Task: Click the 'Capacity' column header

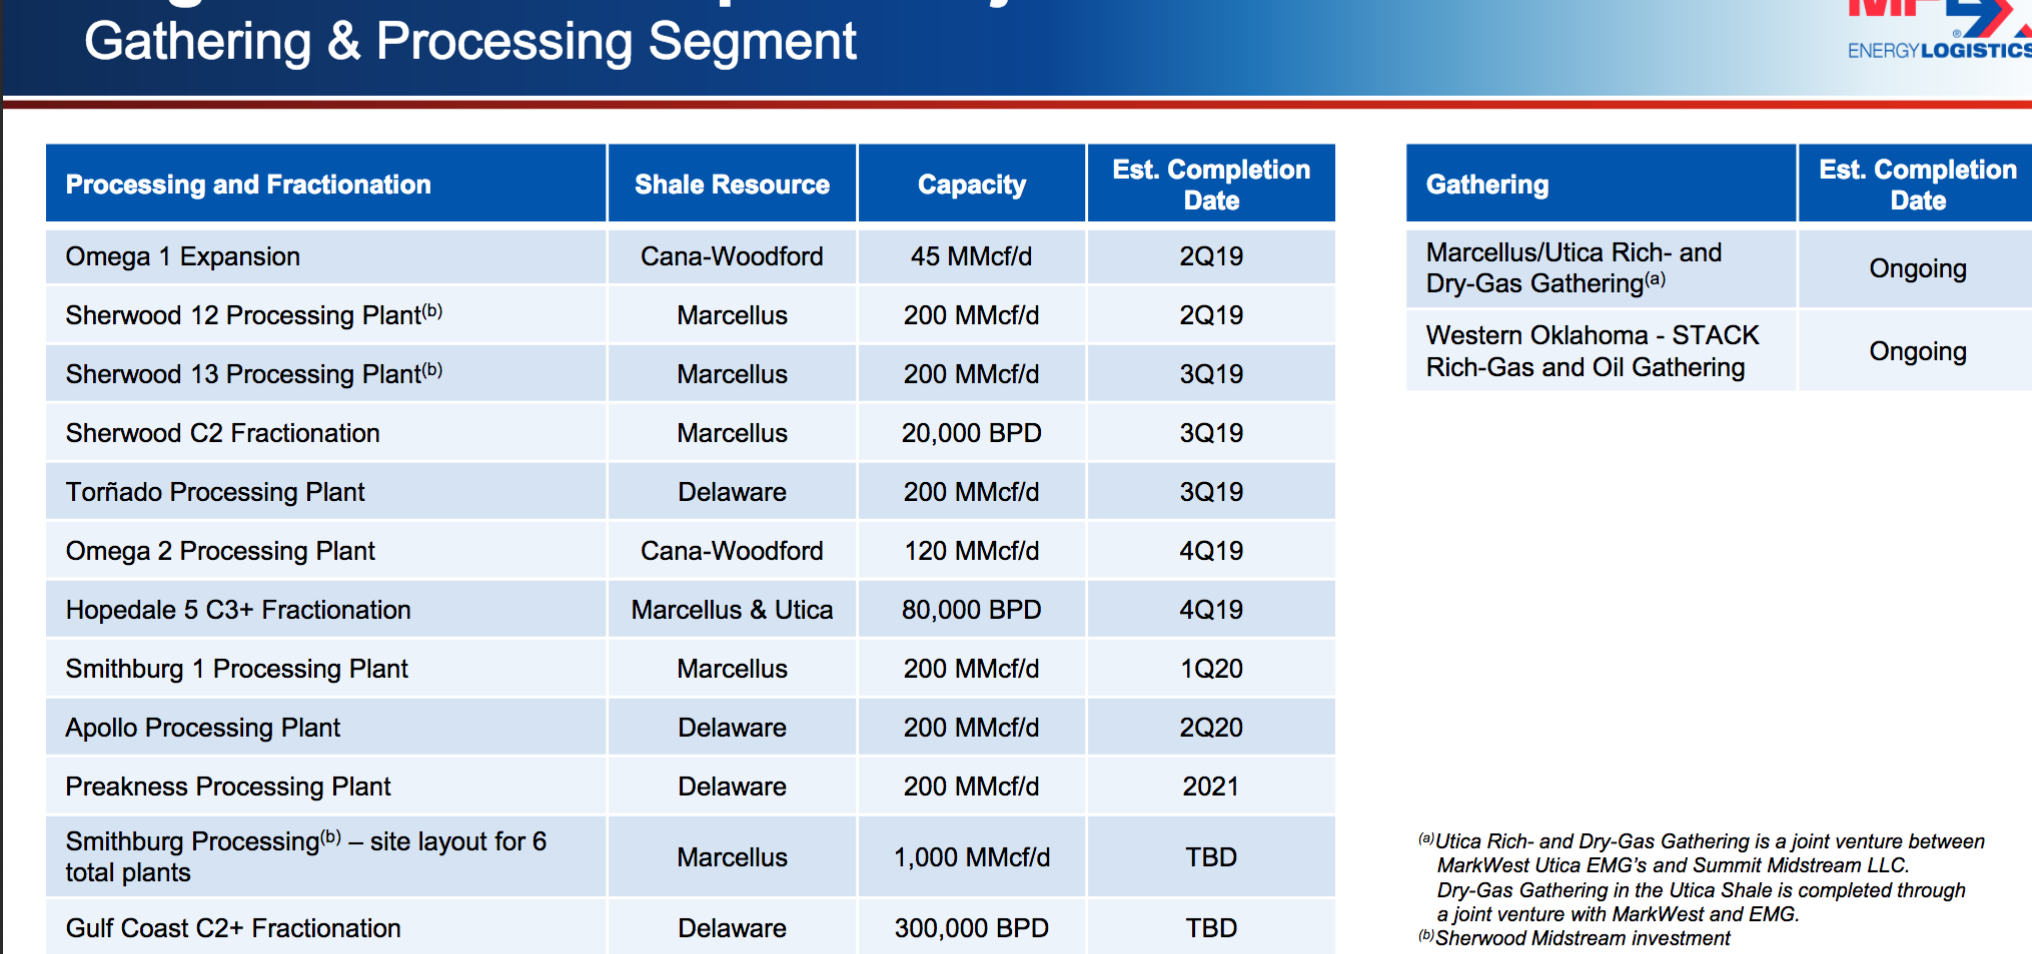Action: [972, 184]
